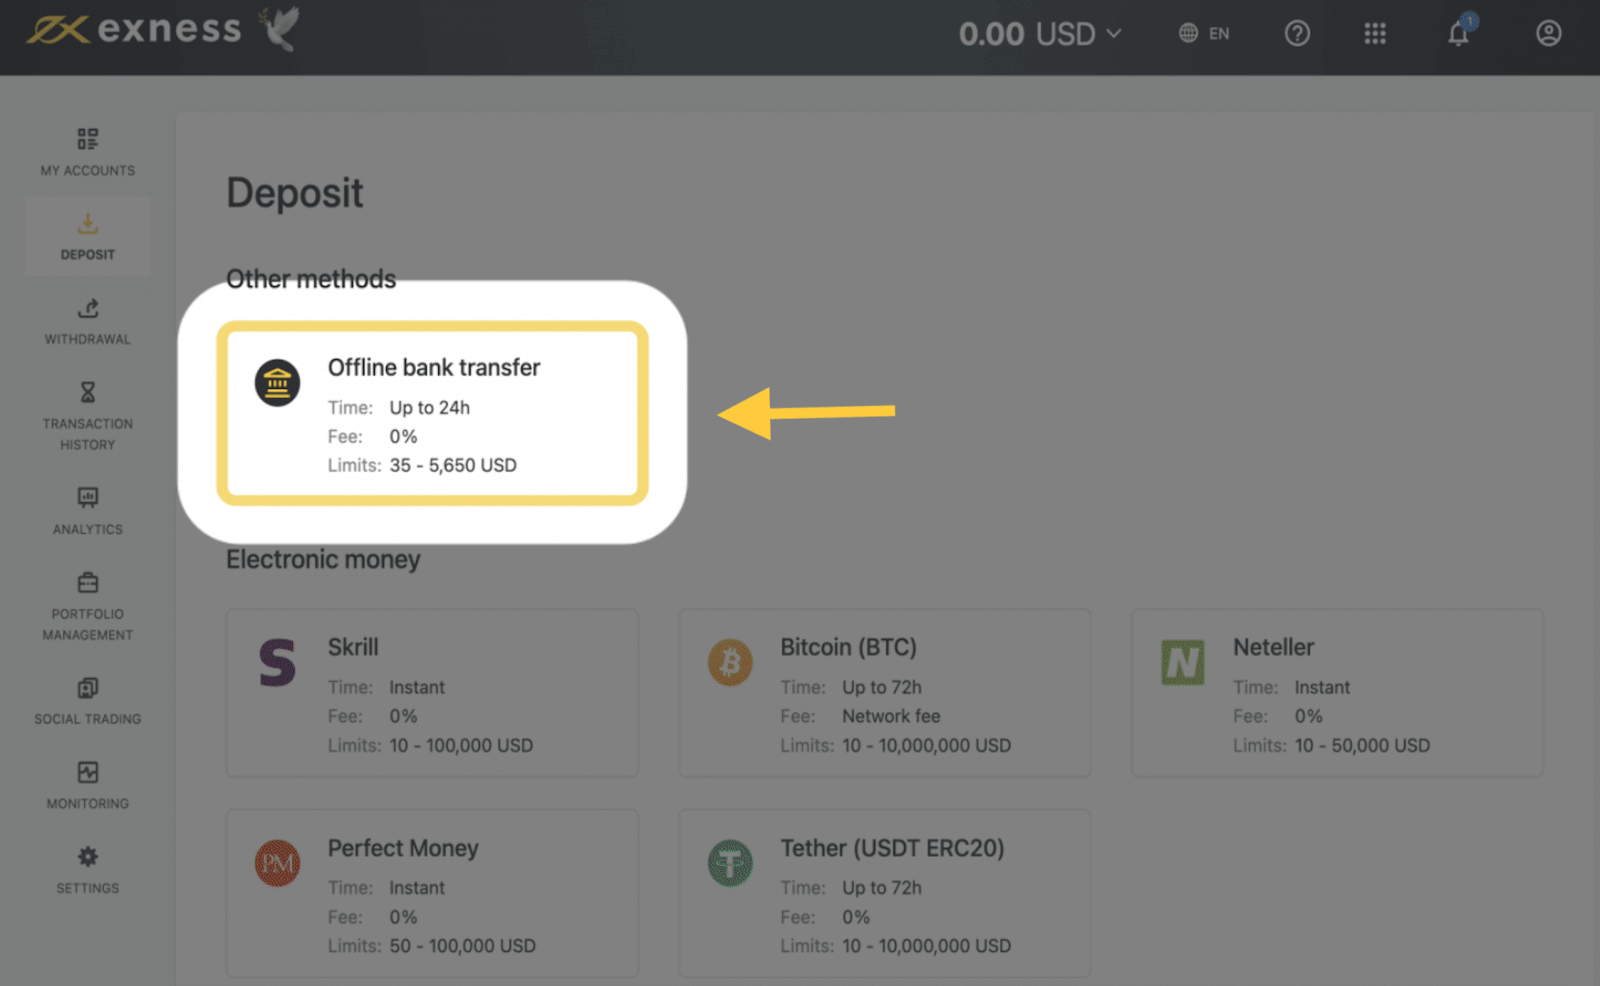Open the help question mark icon

[1297, 34]
